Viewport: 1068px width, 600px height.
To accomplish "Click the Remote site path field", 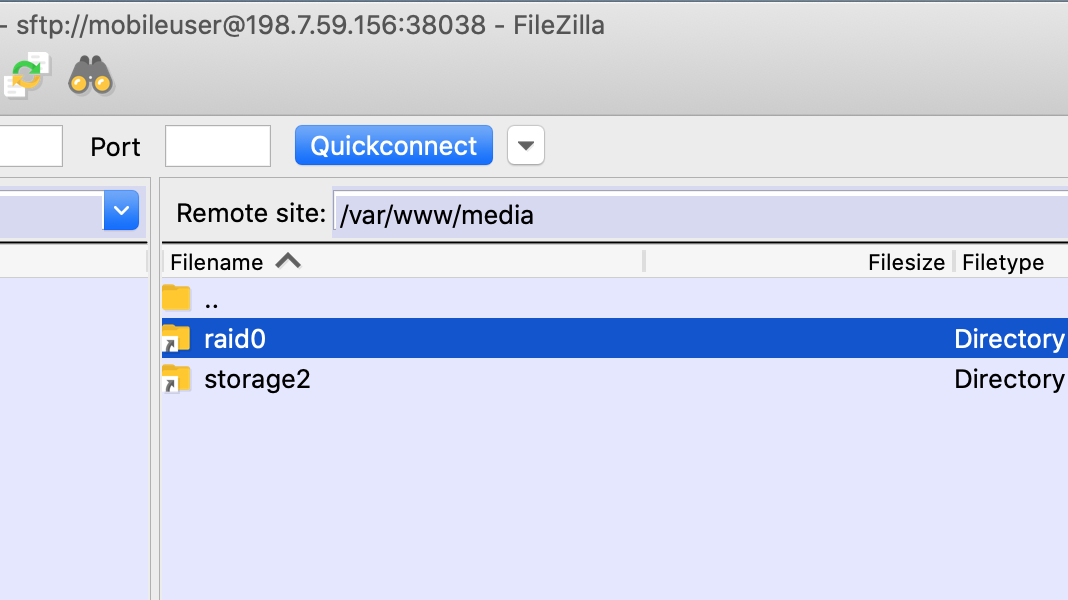I will point(700,214).
